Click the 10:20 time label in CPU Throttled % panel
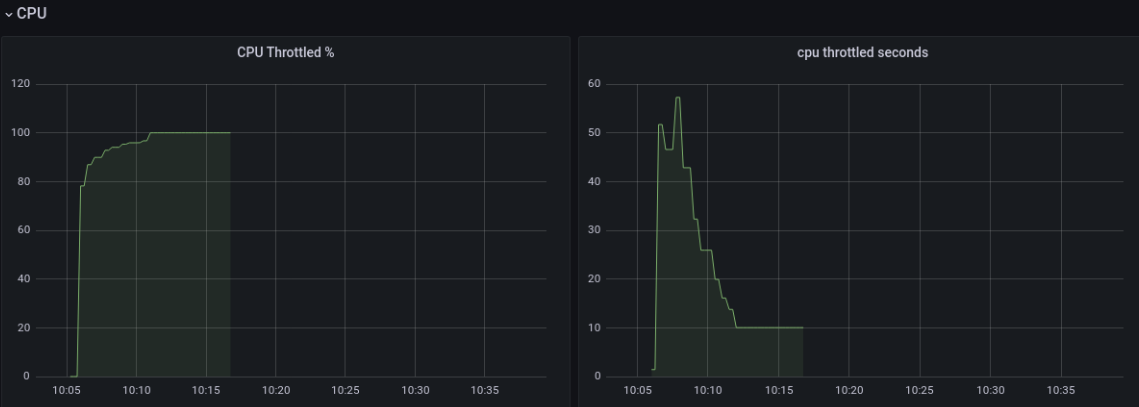Image resolution: width=1139 pixels, height=407 pixels. [x=275, y=390]
